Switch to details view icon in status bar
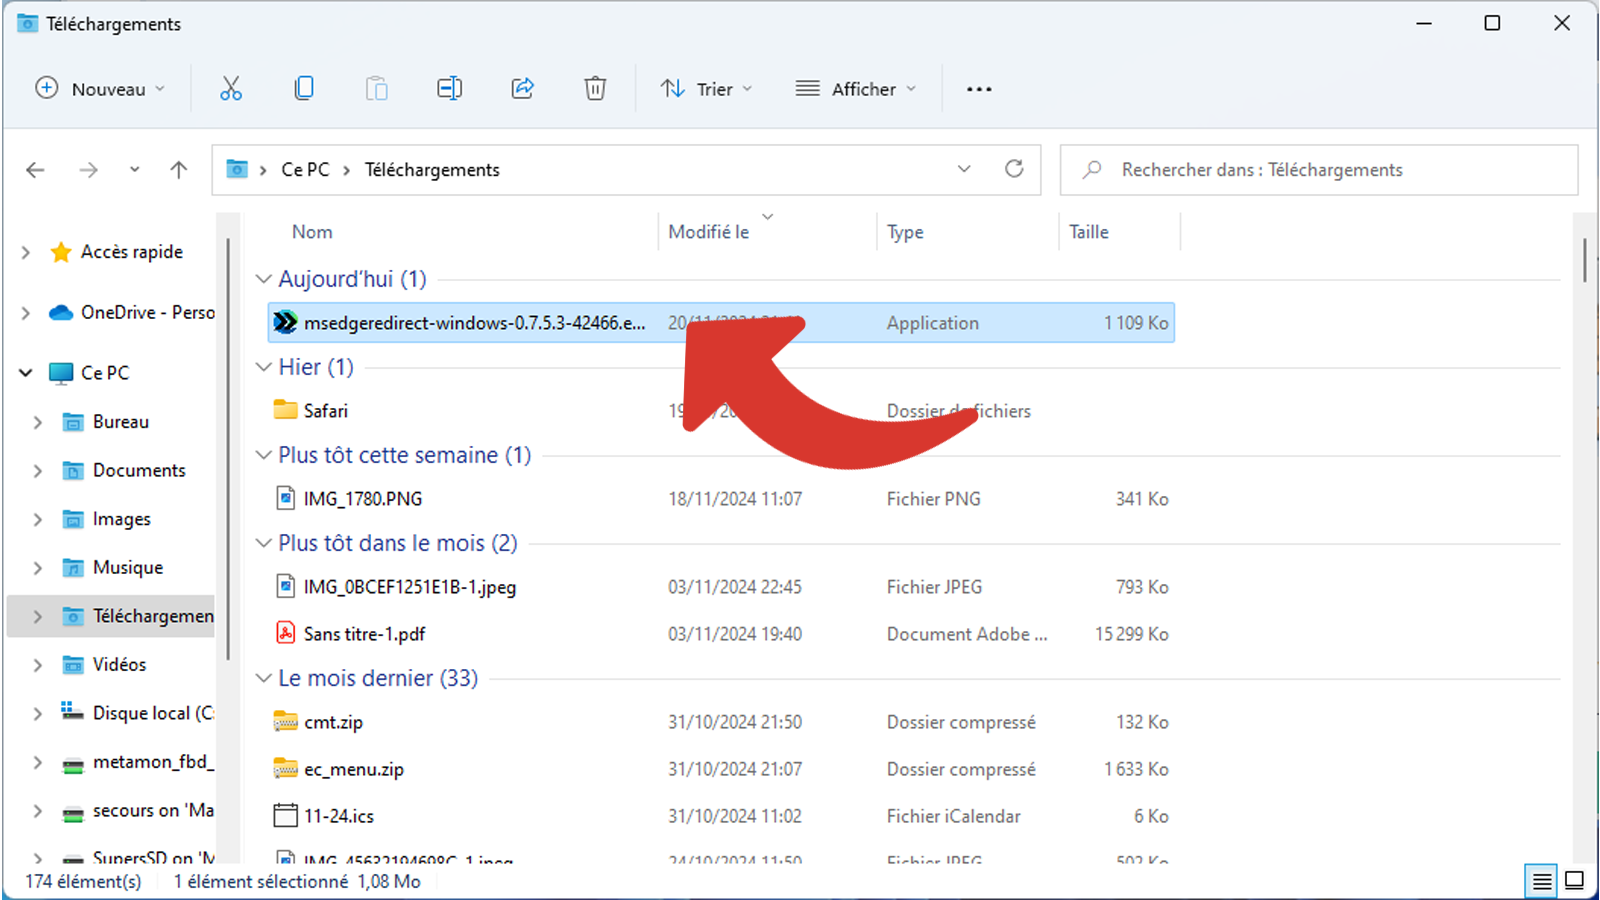Image resolution: width=1600 pixels, height=900 pixels. coord(1542,881)
